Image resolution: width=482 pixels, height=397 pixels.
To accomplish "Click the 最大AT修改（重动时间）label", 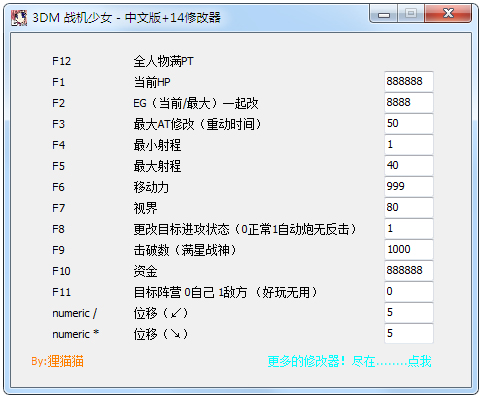I will (197, 124).
